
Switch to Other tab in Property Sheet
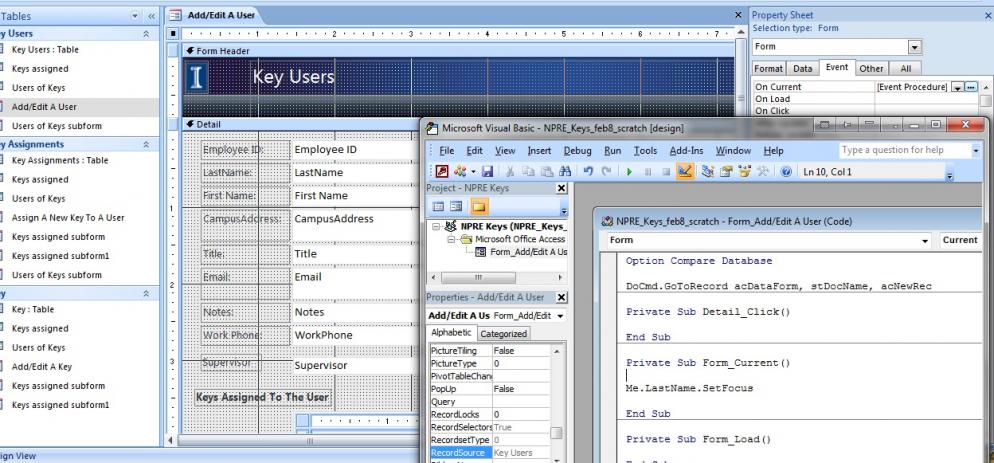pos(872,68)
